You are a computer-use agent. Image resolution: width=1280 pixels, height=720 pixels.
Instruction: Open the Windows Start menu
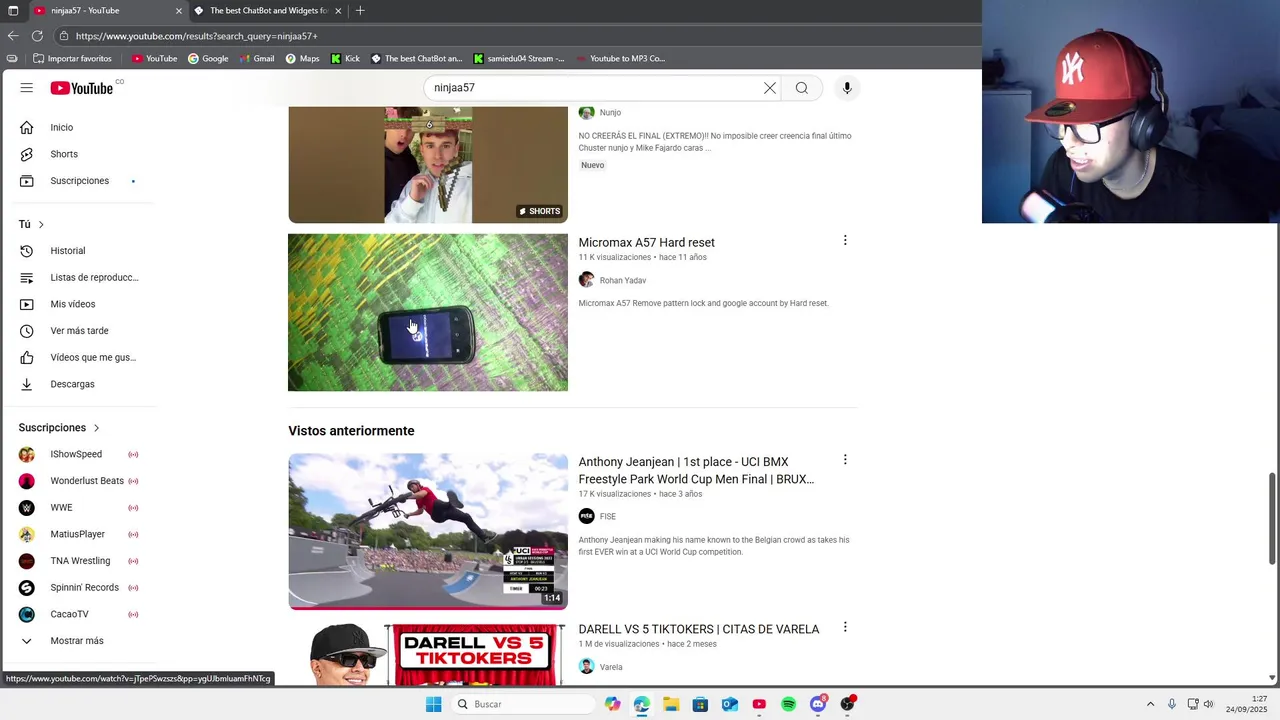(x=433, y=704)
